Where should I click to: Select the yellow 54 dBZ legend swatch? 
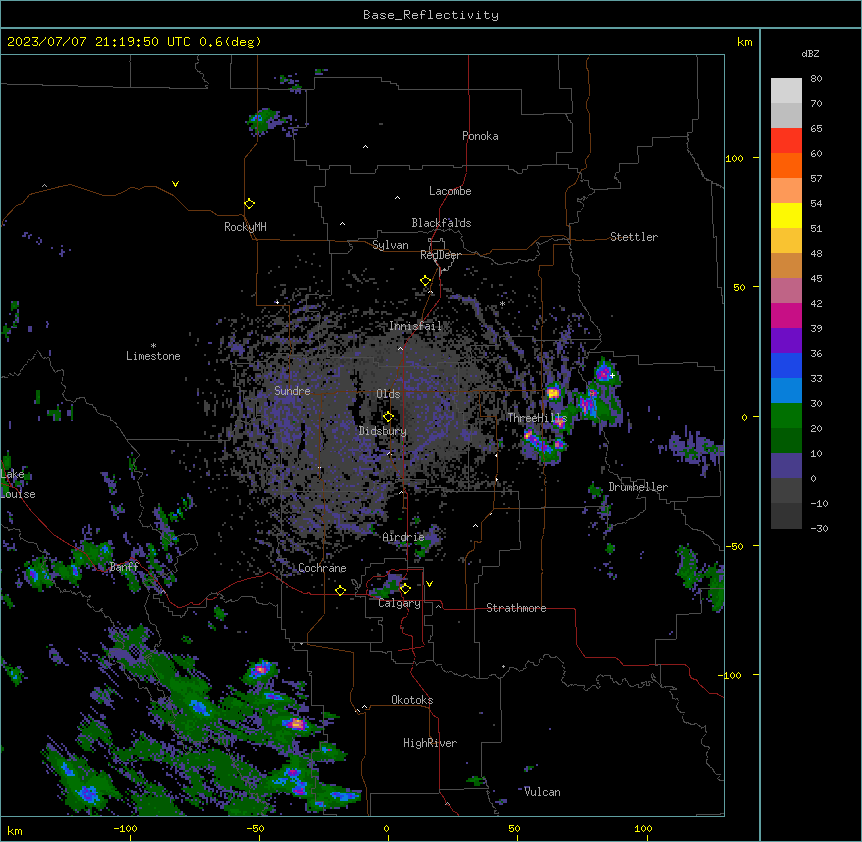coord(786,215)
